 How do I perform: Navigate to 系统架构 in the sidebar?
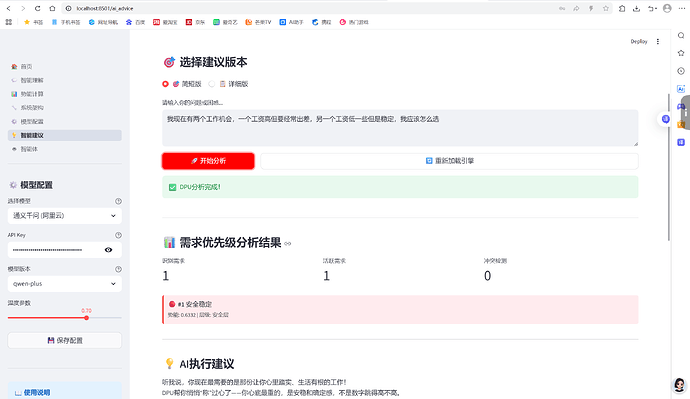(x=65, y=107)
